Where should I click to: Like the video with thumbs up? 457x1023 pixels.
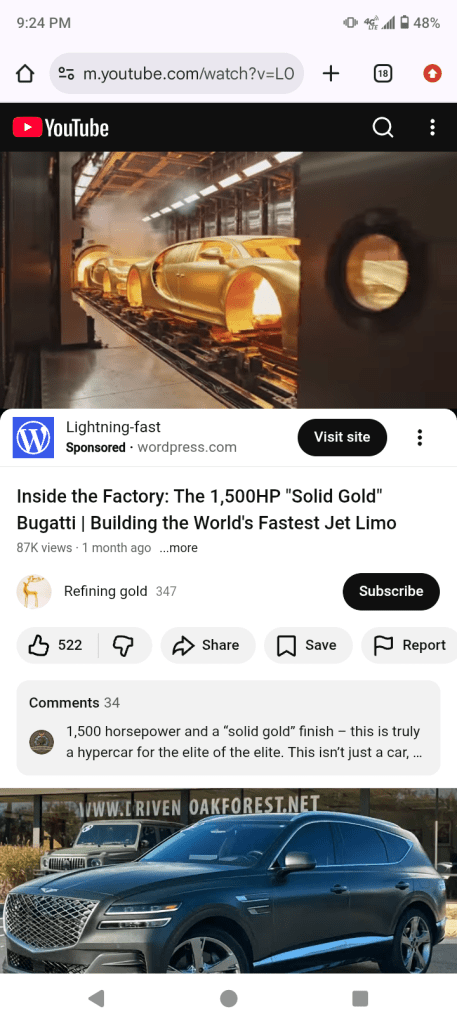57,645
